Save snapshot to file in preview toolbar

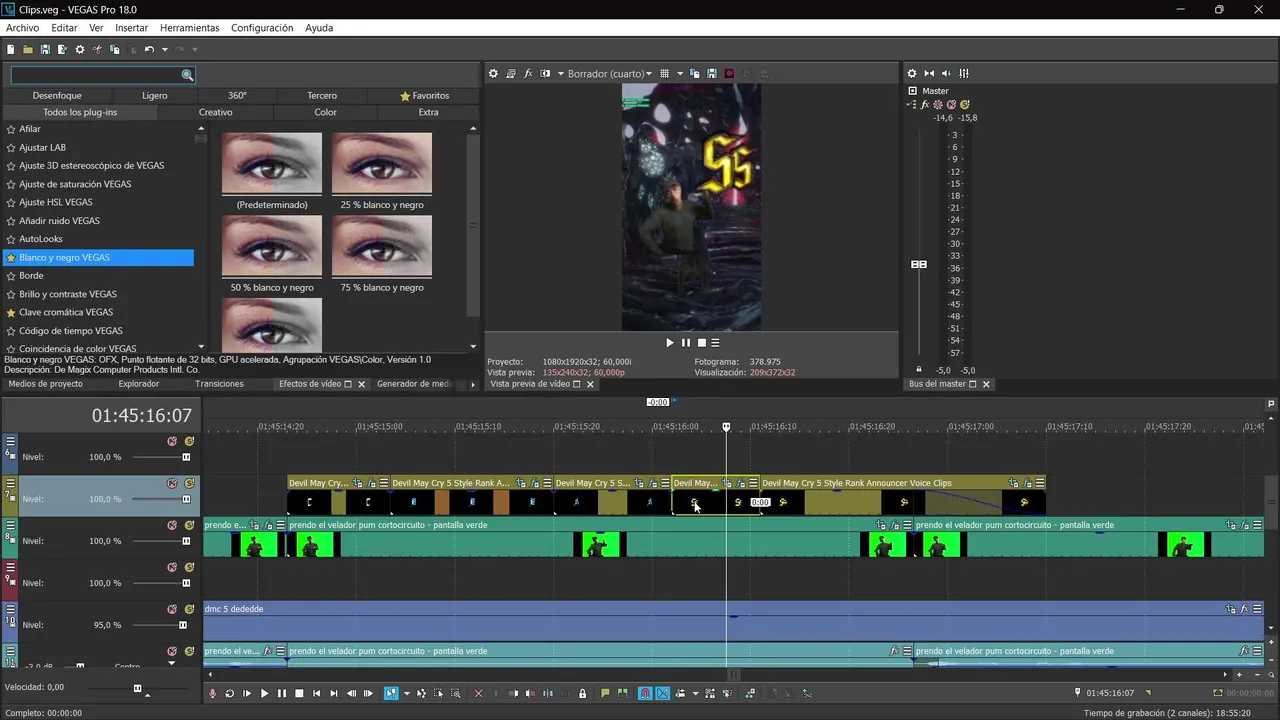[x=712, y=73]
